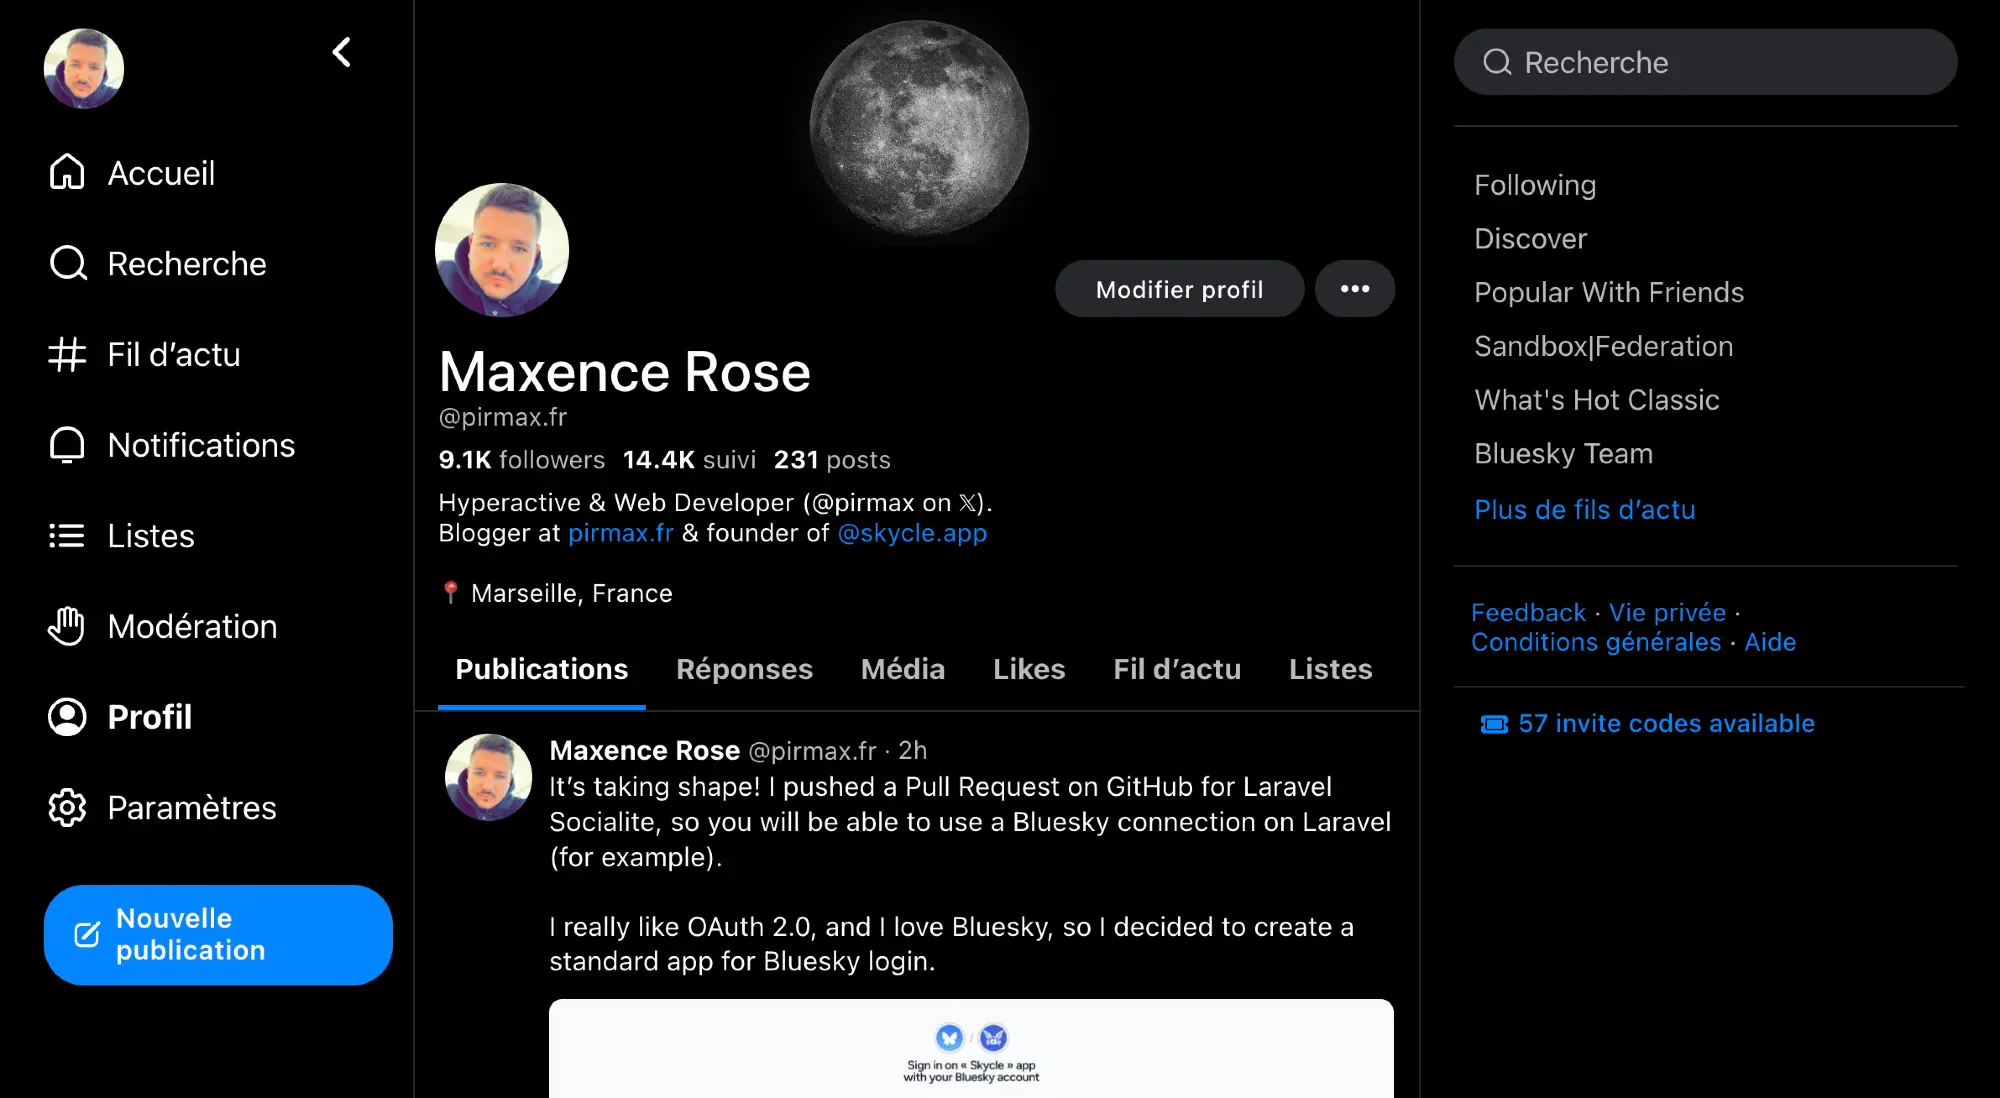This screenshot has width=2000, height=1098.
Task: Open Sandbox|Federation feed
Action: click(1604, 346)
